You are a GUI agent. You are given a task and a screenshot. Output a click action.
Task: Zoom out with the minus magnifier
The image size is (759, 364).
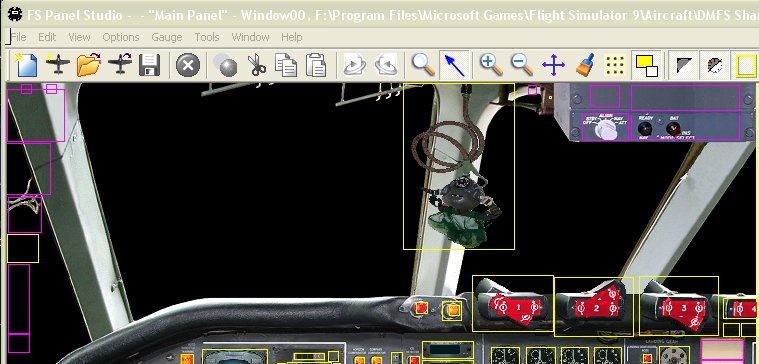pyautogui.click(x=522, y=65)
